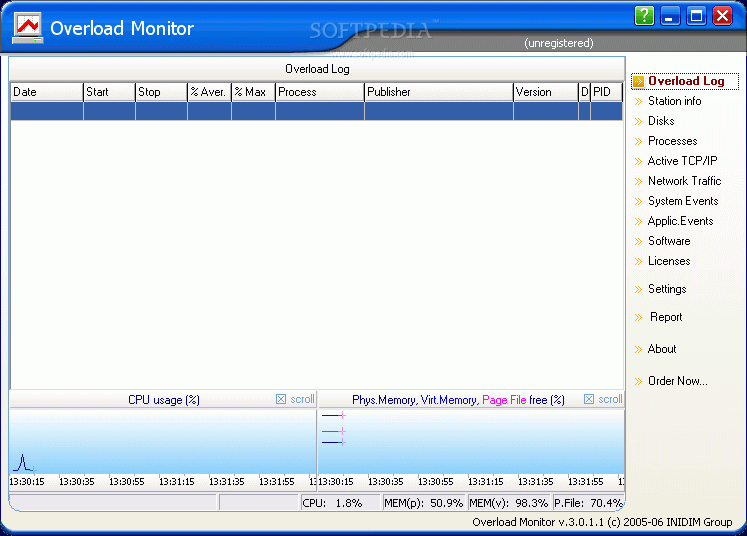Click the chevron icon next to Settings
This screenshot has height=536, width=747.
tap(638, 289)
